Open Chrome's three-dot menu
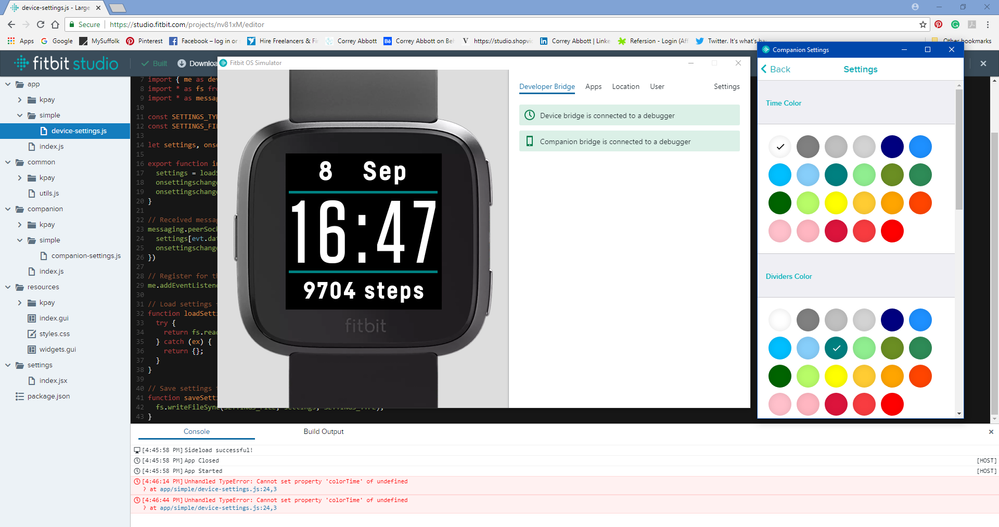 (988, 24)
